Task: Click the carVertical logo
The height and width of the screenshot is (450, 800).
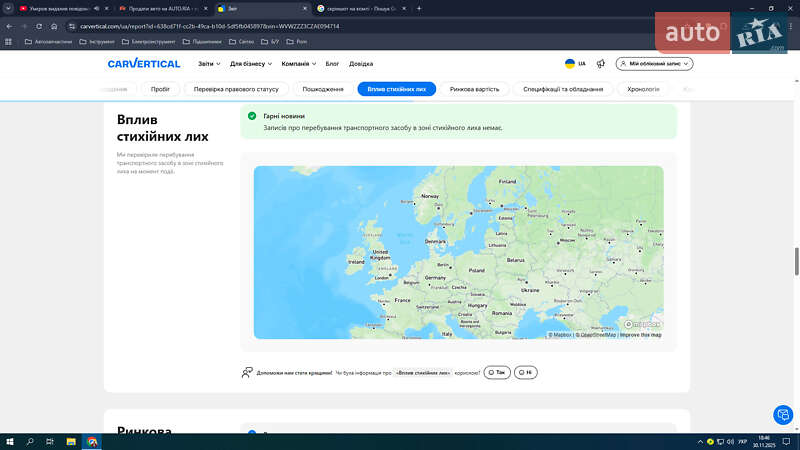Action: [x=144, y=63]
